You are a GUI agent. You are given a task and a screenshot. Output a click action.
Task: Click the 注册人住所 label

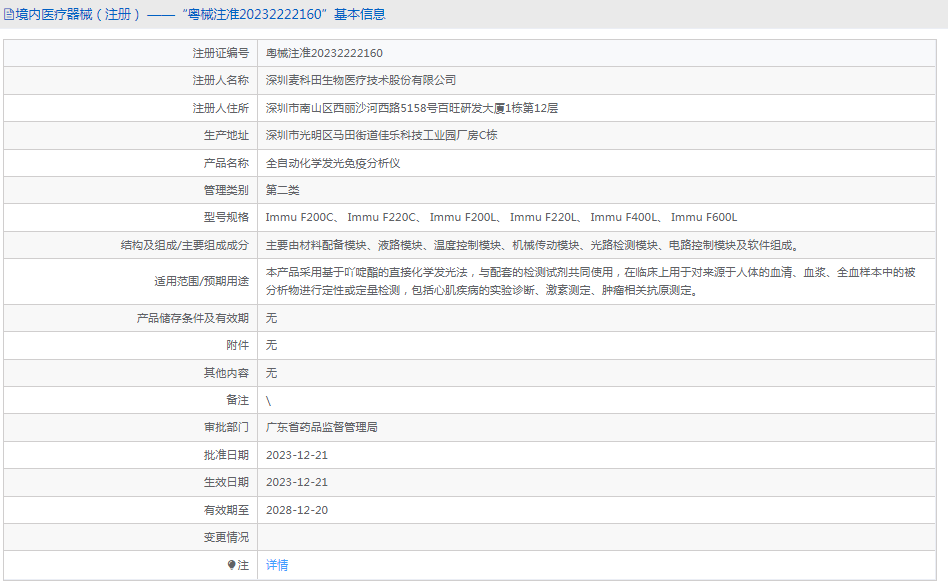click(x=221, y=108)
